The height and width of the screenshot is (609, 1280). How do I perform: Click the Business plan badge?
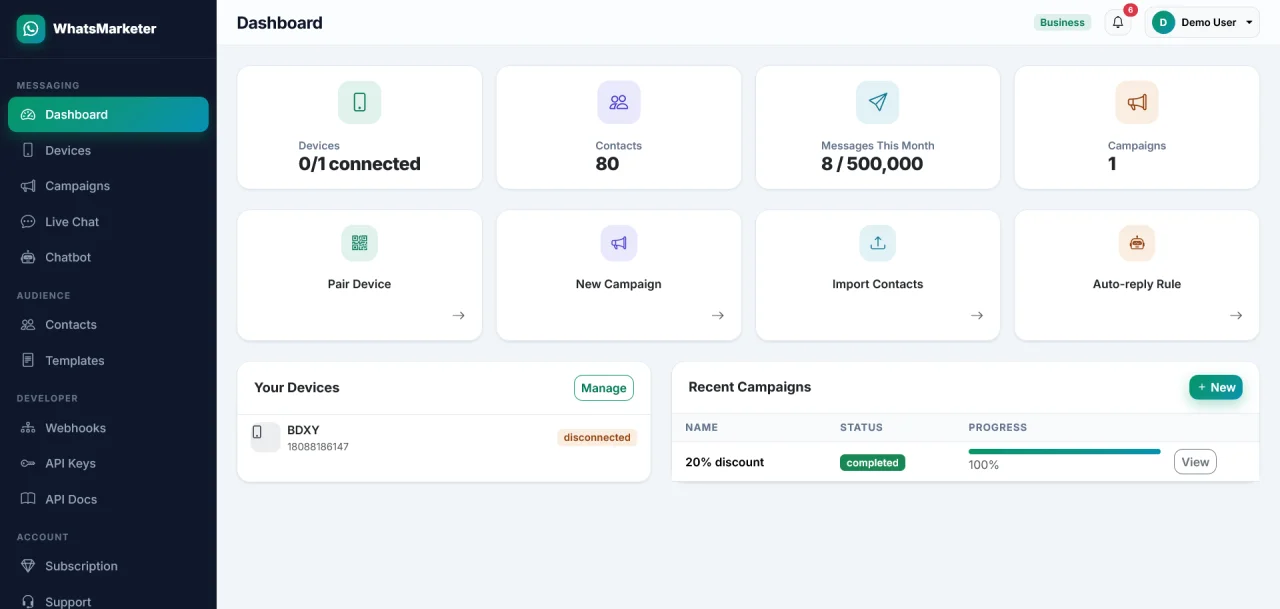tap(1062, 22)
